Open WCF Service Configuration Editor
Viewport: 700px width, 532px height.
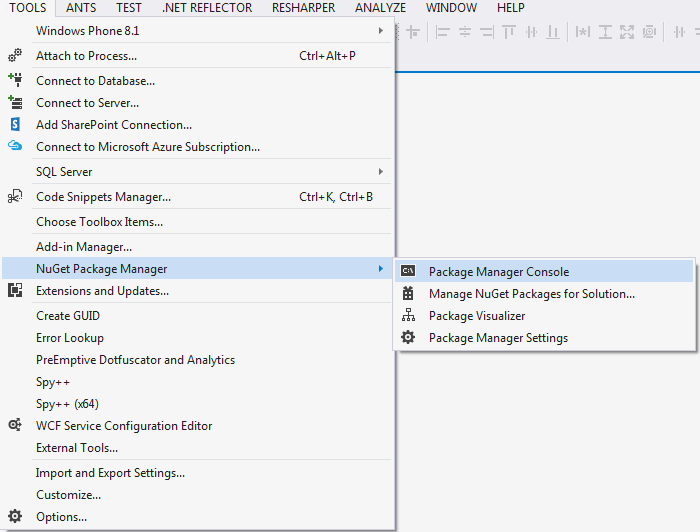(x=197, y=425)
